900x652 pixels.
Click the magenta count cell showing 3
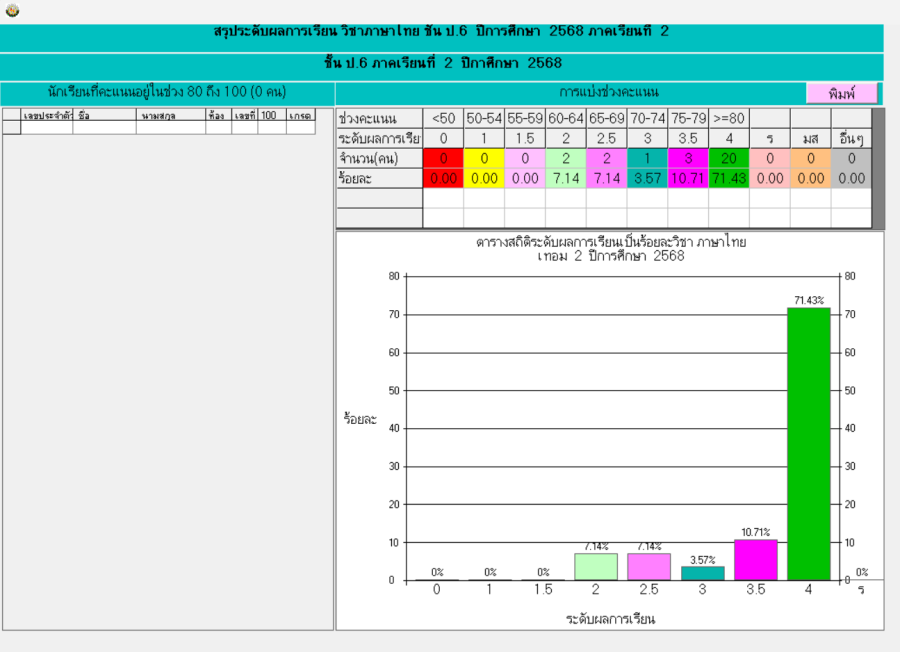688,158
